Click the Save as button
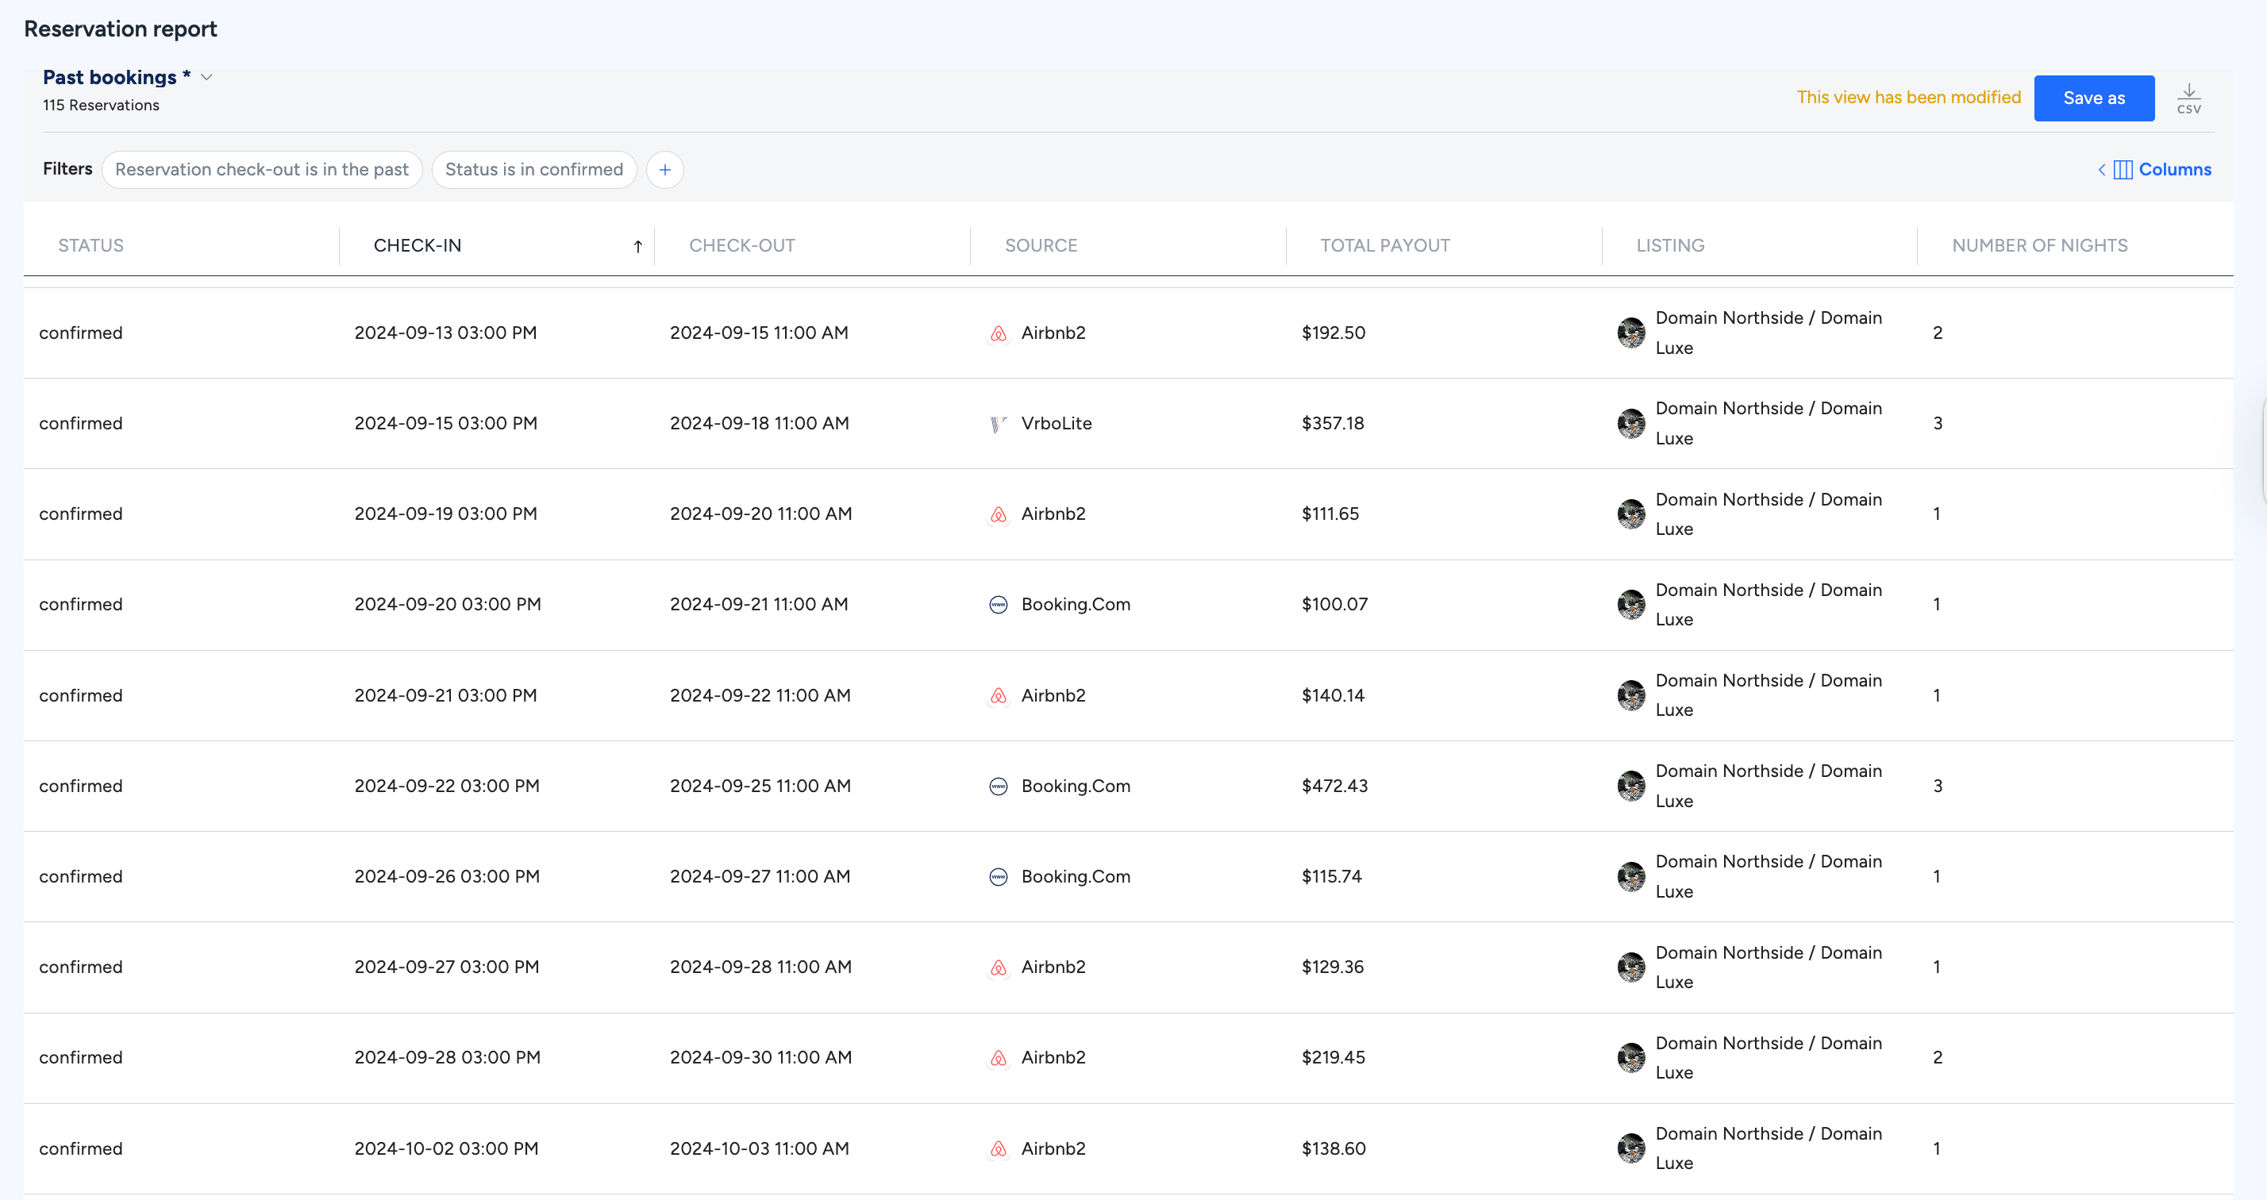Viewport: 2267px width, 1200px height. (x=2094, y=98)
